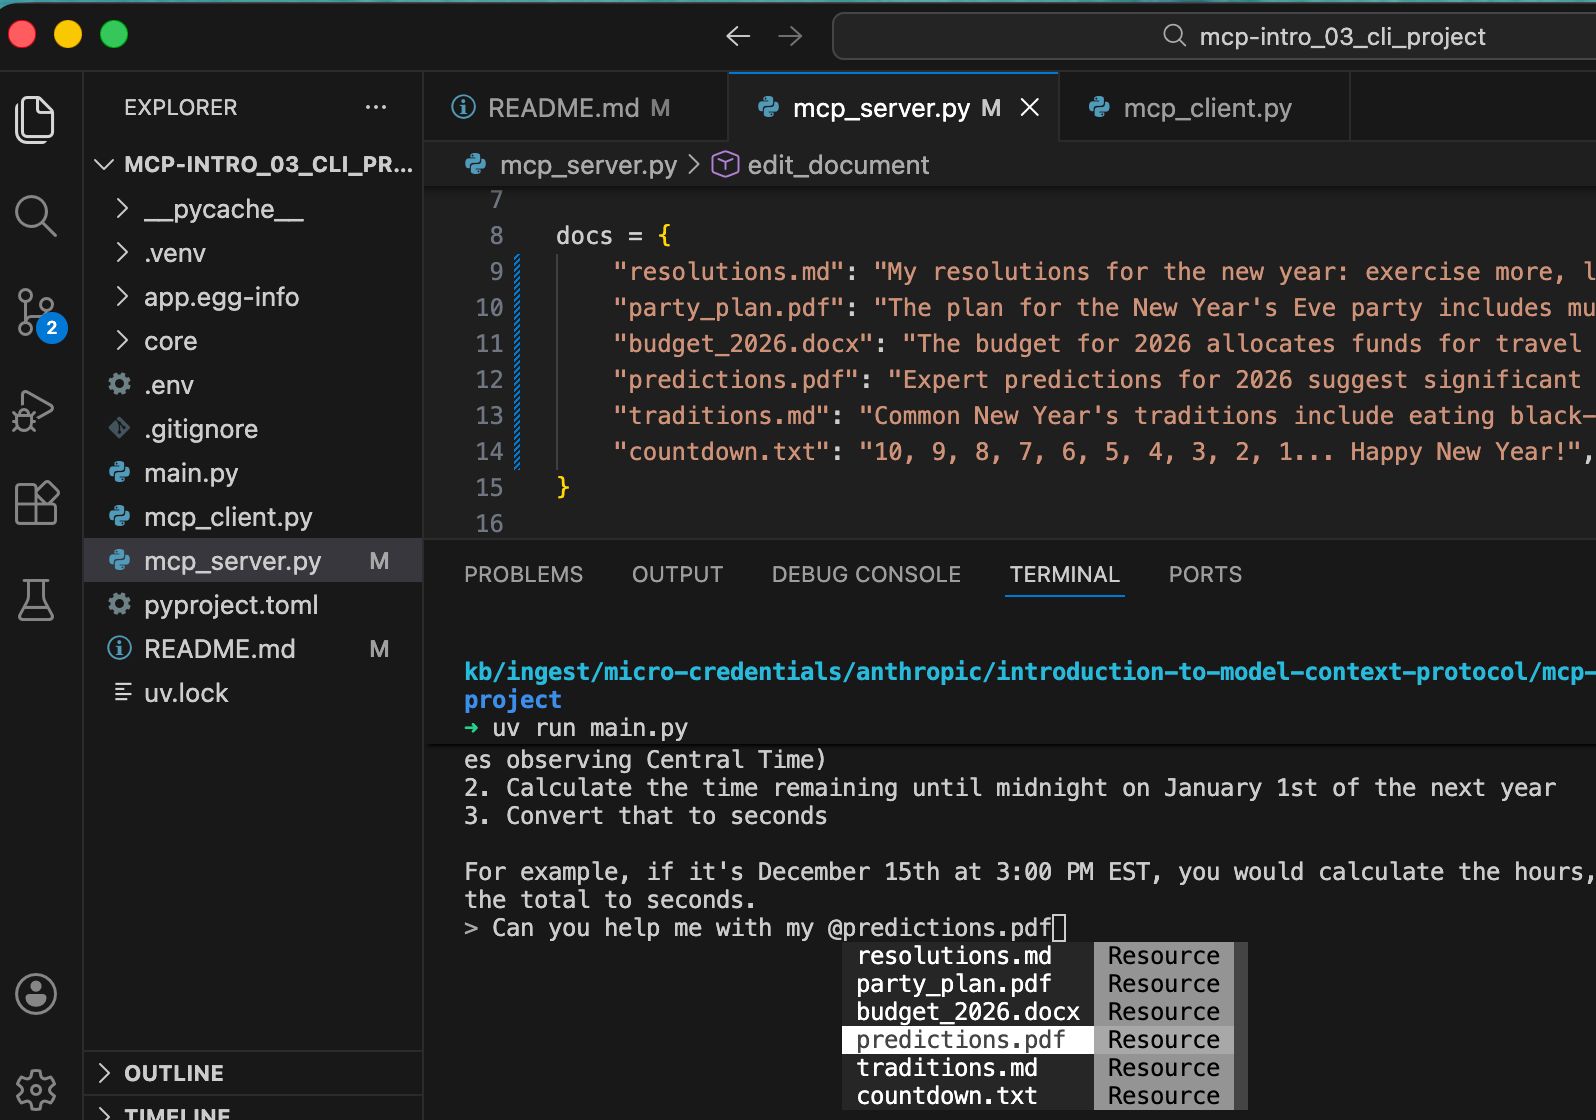Click the search magnifier in command center
The height and width of the screenshot is (1120, 1596).
1174,36
